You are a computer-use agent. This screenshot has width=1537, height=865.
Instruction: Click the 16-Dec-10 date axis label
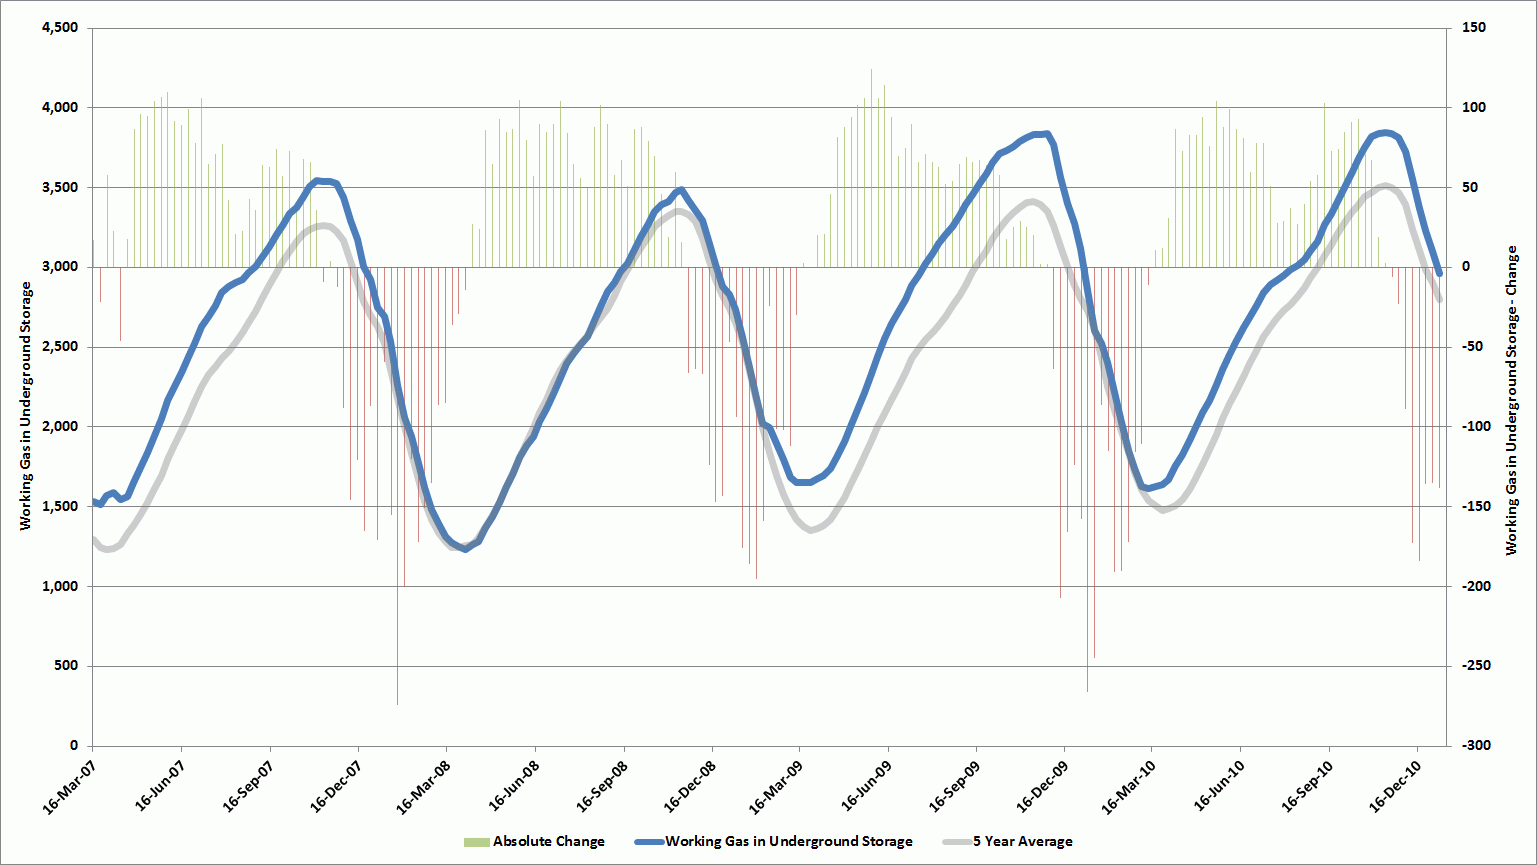1390,786
